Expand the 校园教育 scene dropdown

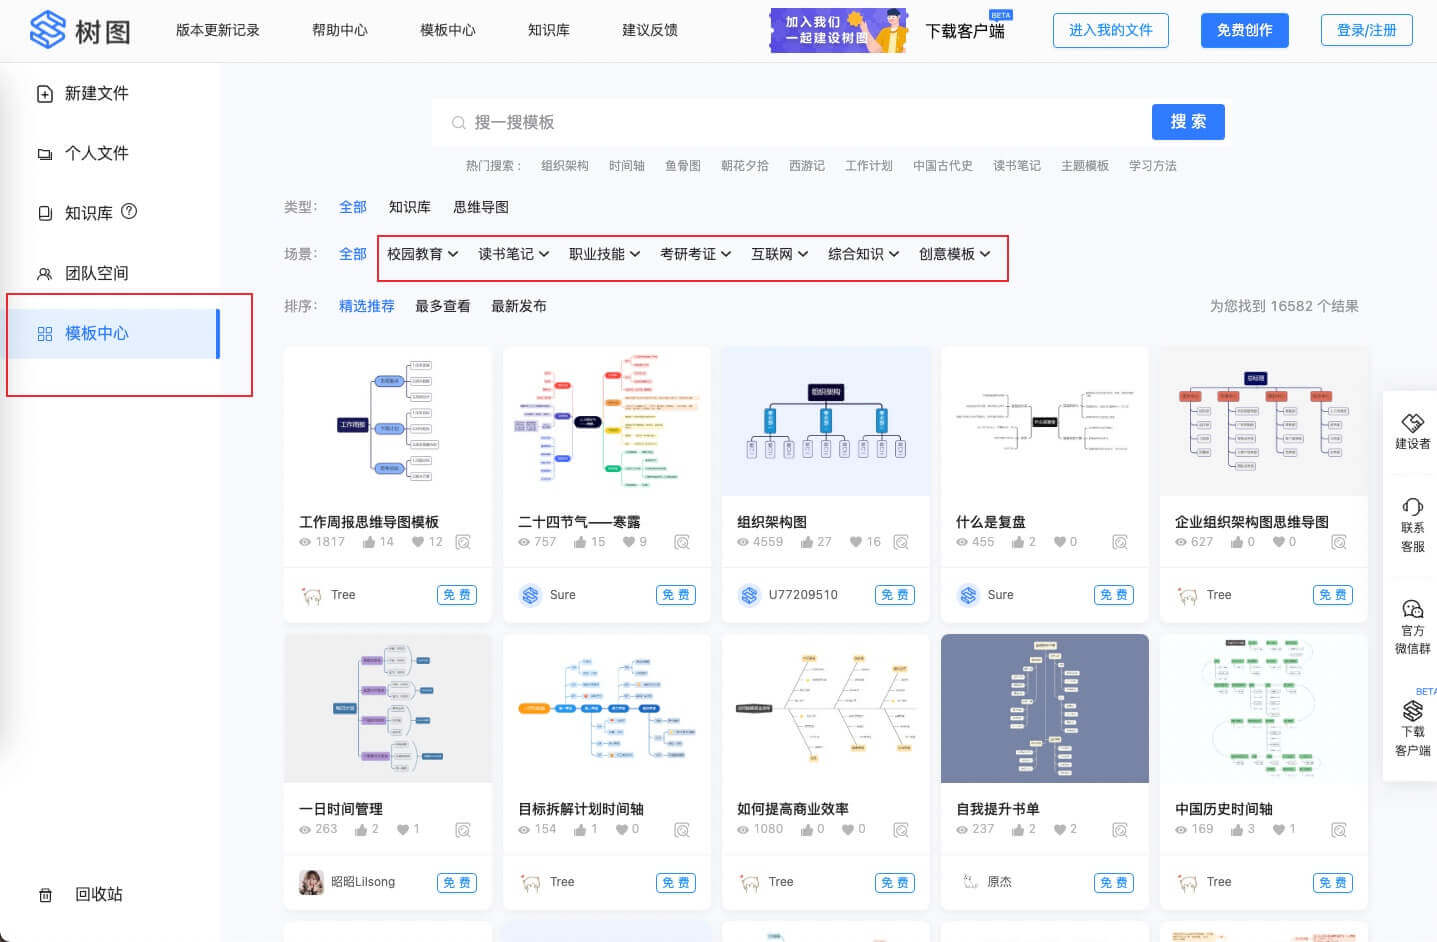tap(421, 254)
